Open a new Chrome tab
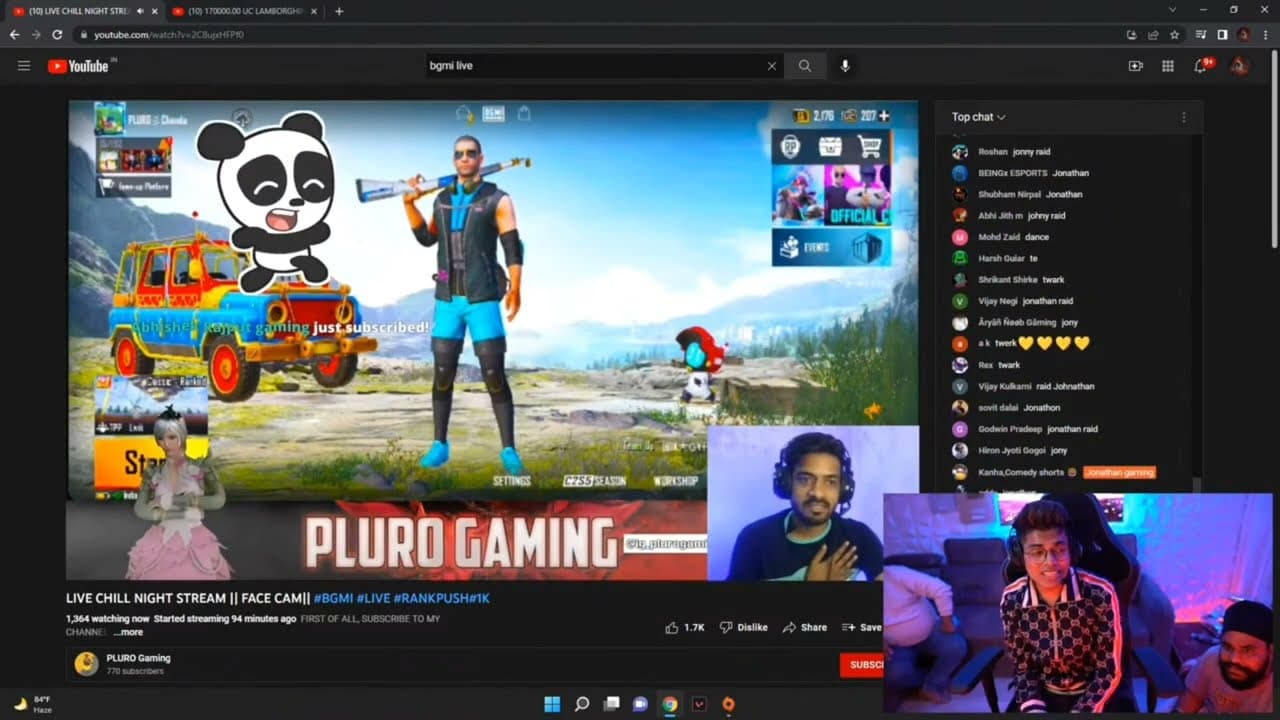Screen dimensions: 1280x720 click(339, 11)
